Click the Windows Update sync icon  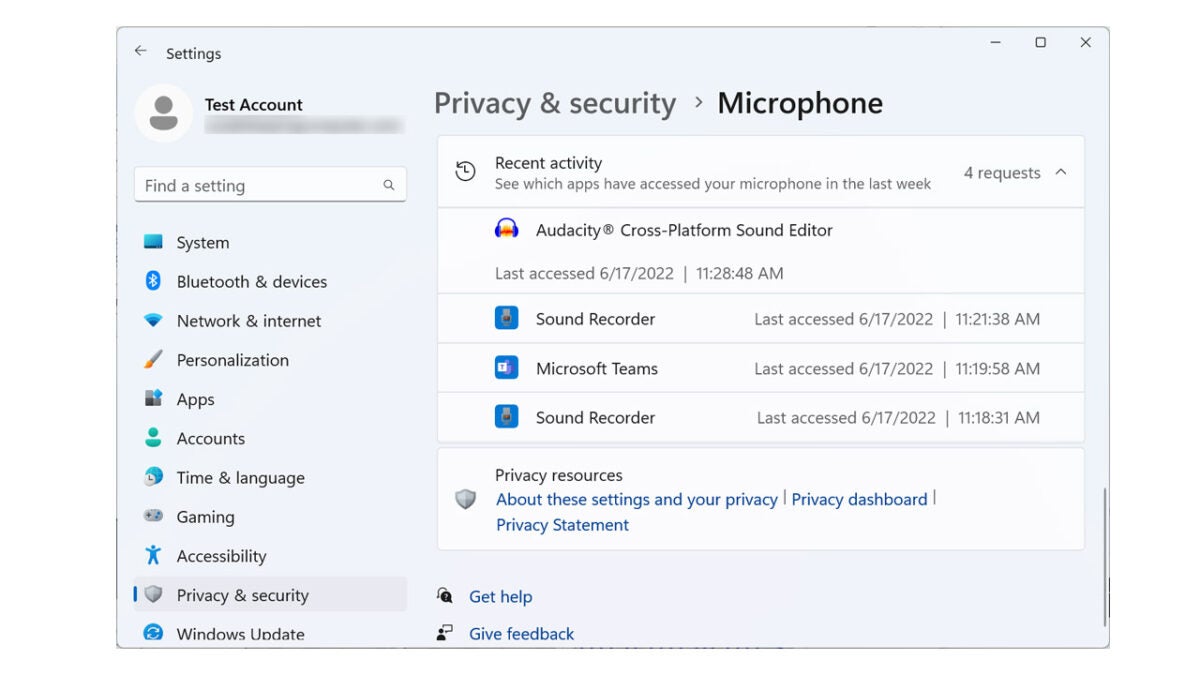(x=153, y=633)
